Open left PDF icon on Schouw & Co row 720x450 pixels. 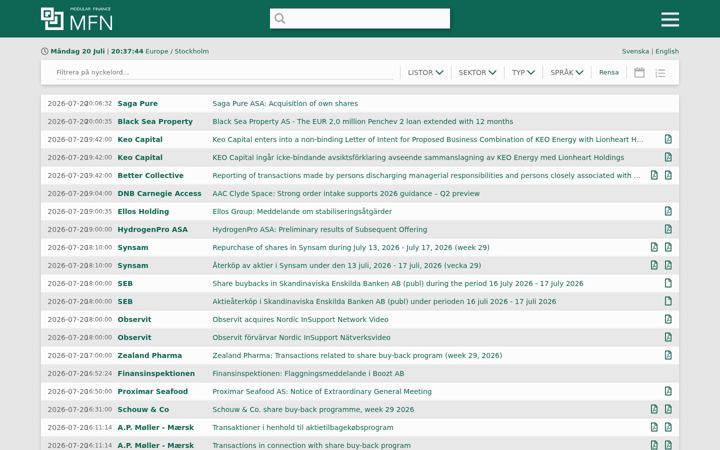(x=654, y=409)
